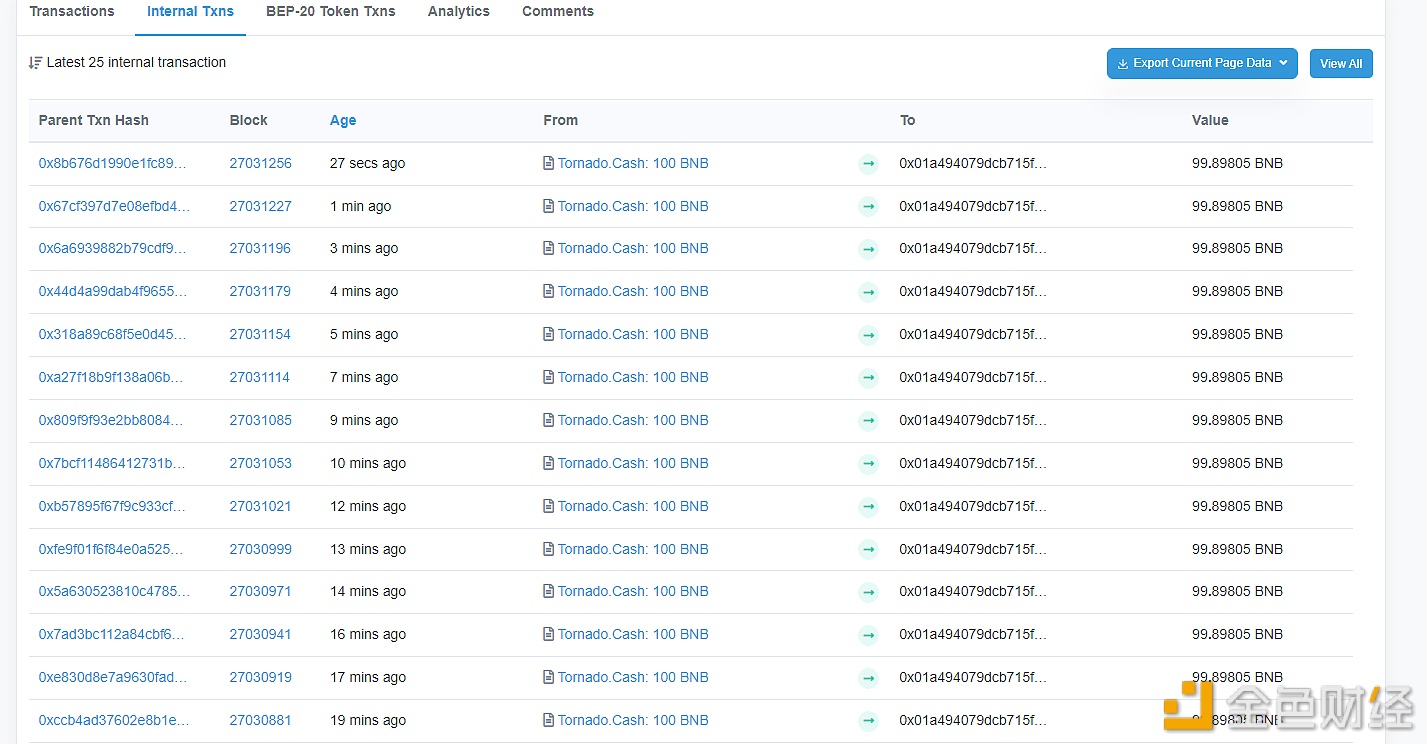Open the Analytics tab
The image size is (1427, 744).
pyautogui.click(x=458, y=11)
